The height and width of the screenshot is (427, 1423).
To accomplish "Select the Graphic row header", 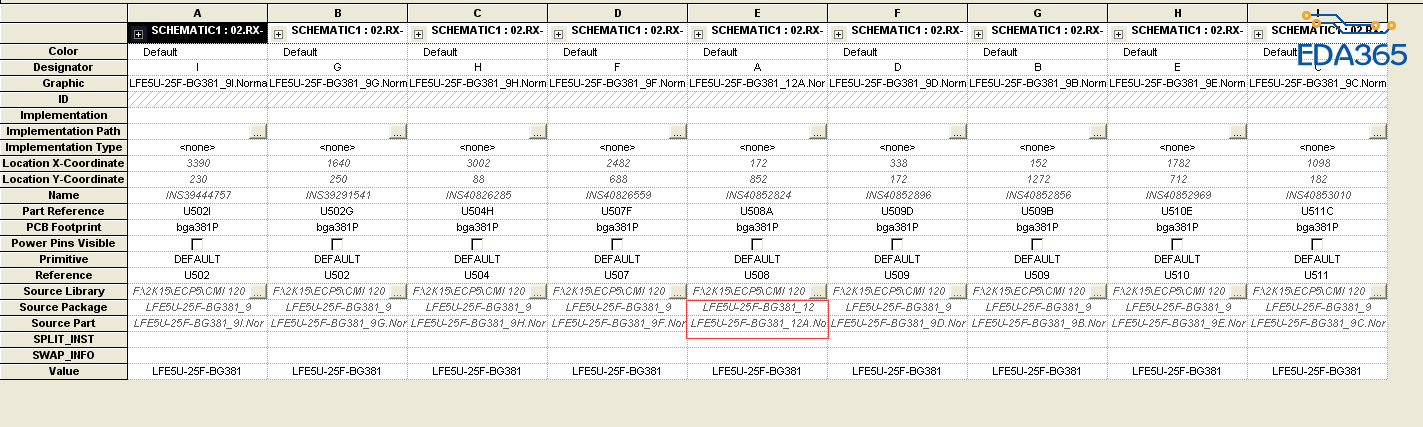I will click(64, 83).
